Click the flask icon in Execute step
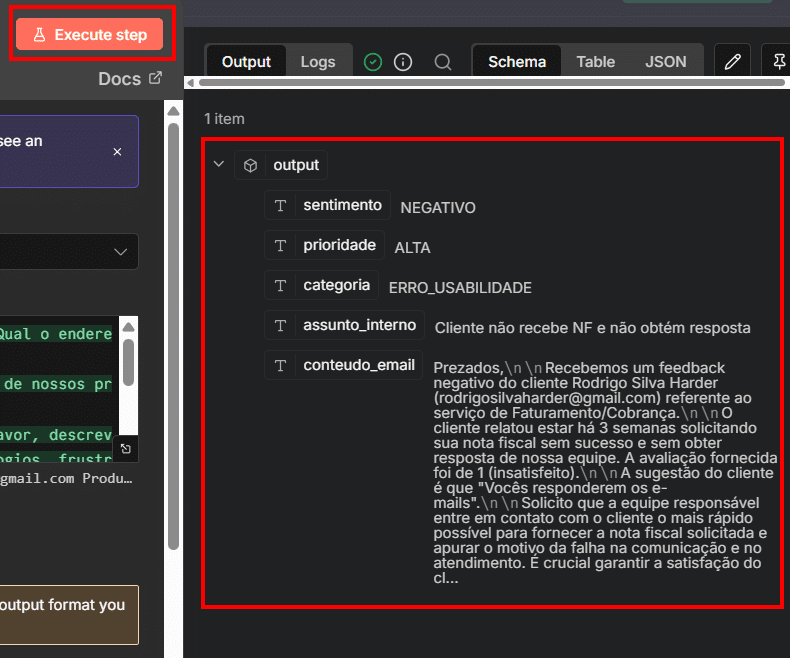This screenshot has width=790, height=658. coord(39,35)
